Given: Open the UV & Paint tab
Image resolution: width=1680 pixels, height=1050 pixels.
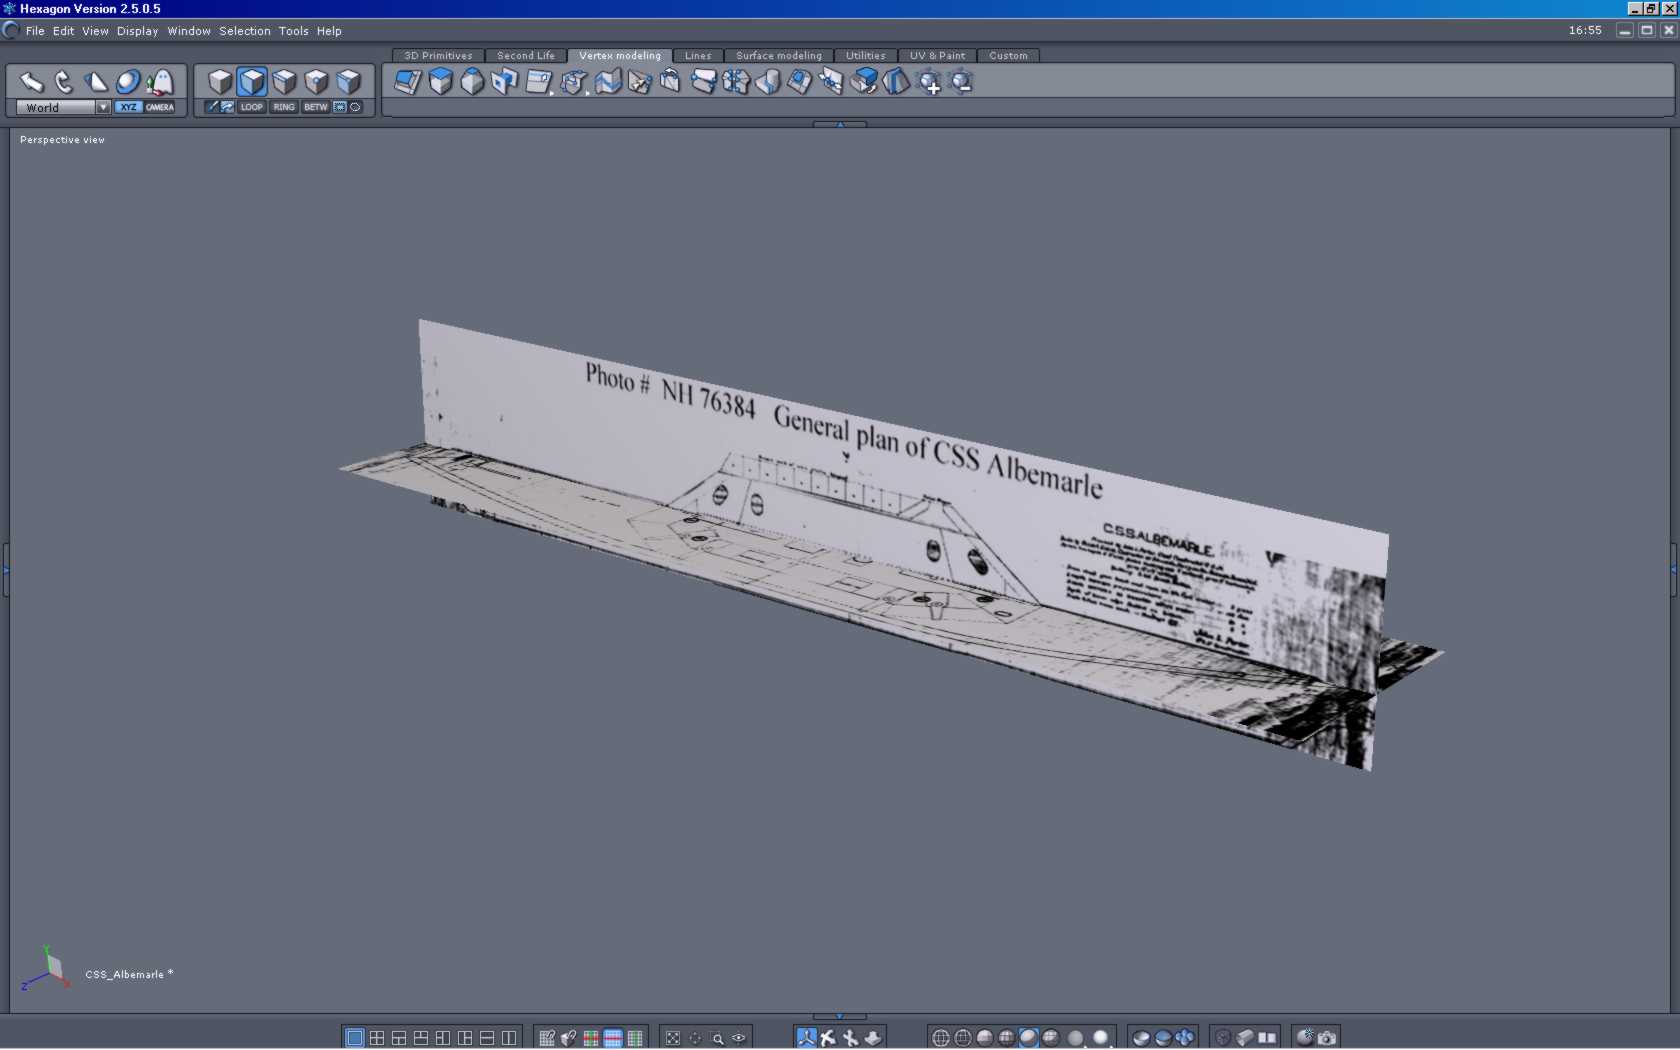Looking at the screenshot, I should pyautogui.click(x=938, y=56).
